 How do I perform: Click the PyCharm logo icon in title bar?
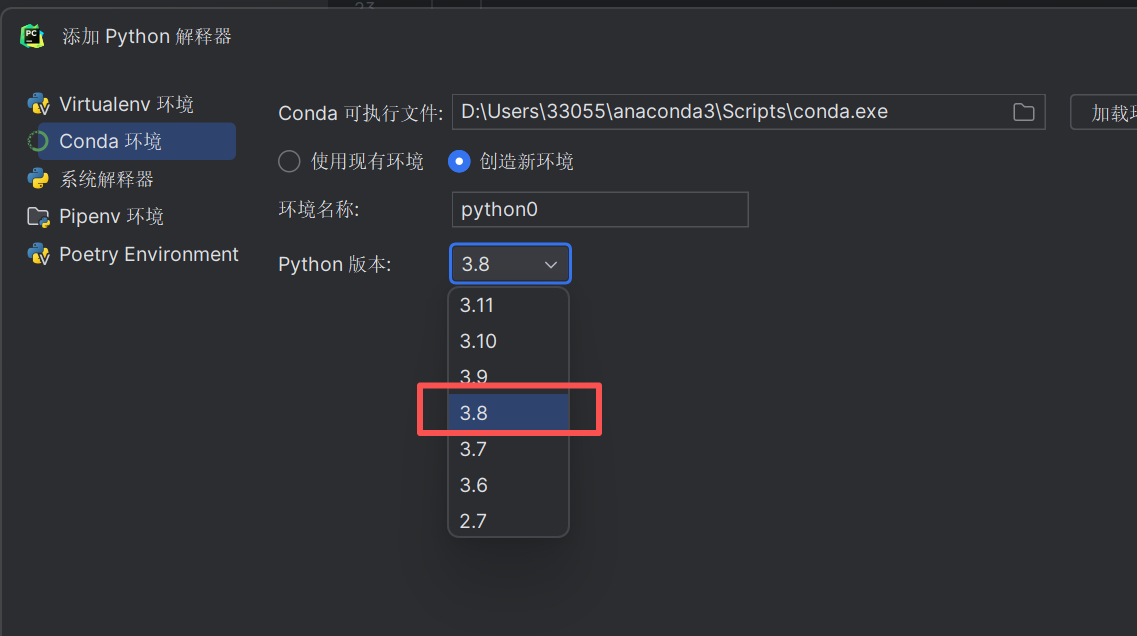coord(32,36)
